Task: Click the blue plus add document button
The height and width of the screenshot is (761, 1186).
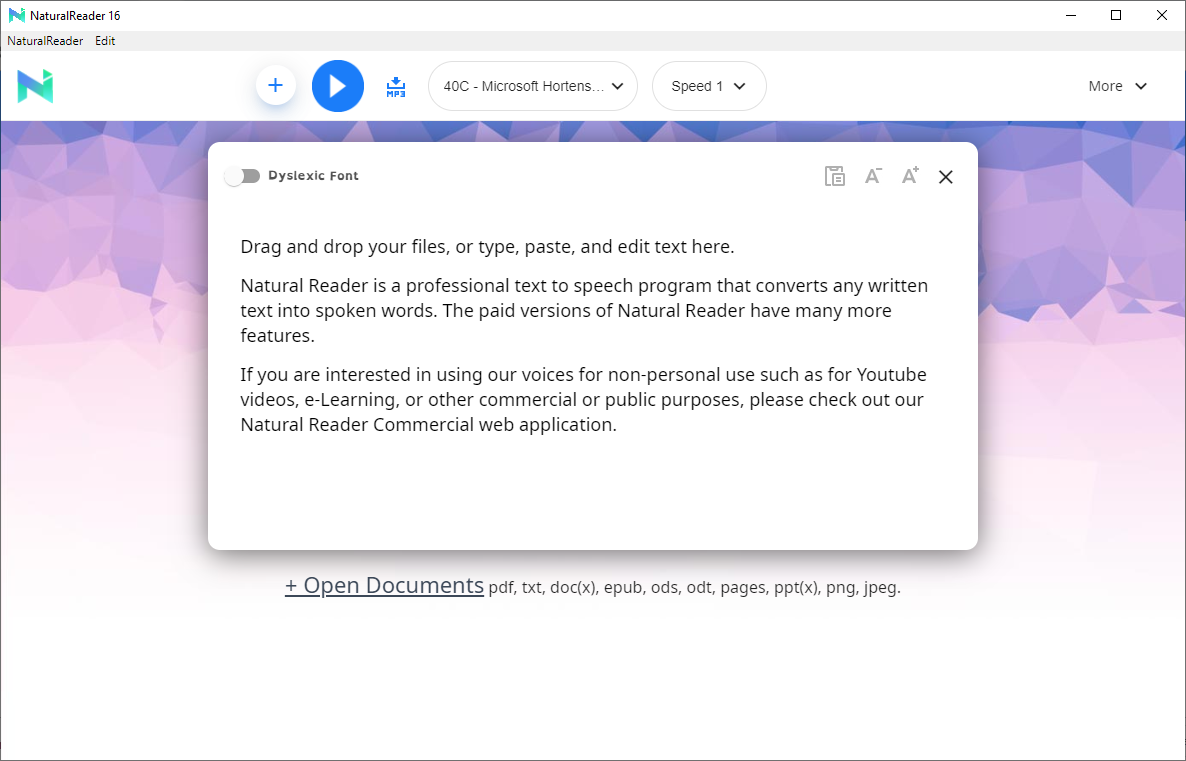Action: [x=275, y=85]
